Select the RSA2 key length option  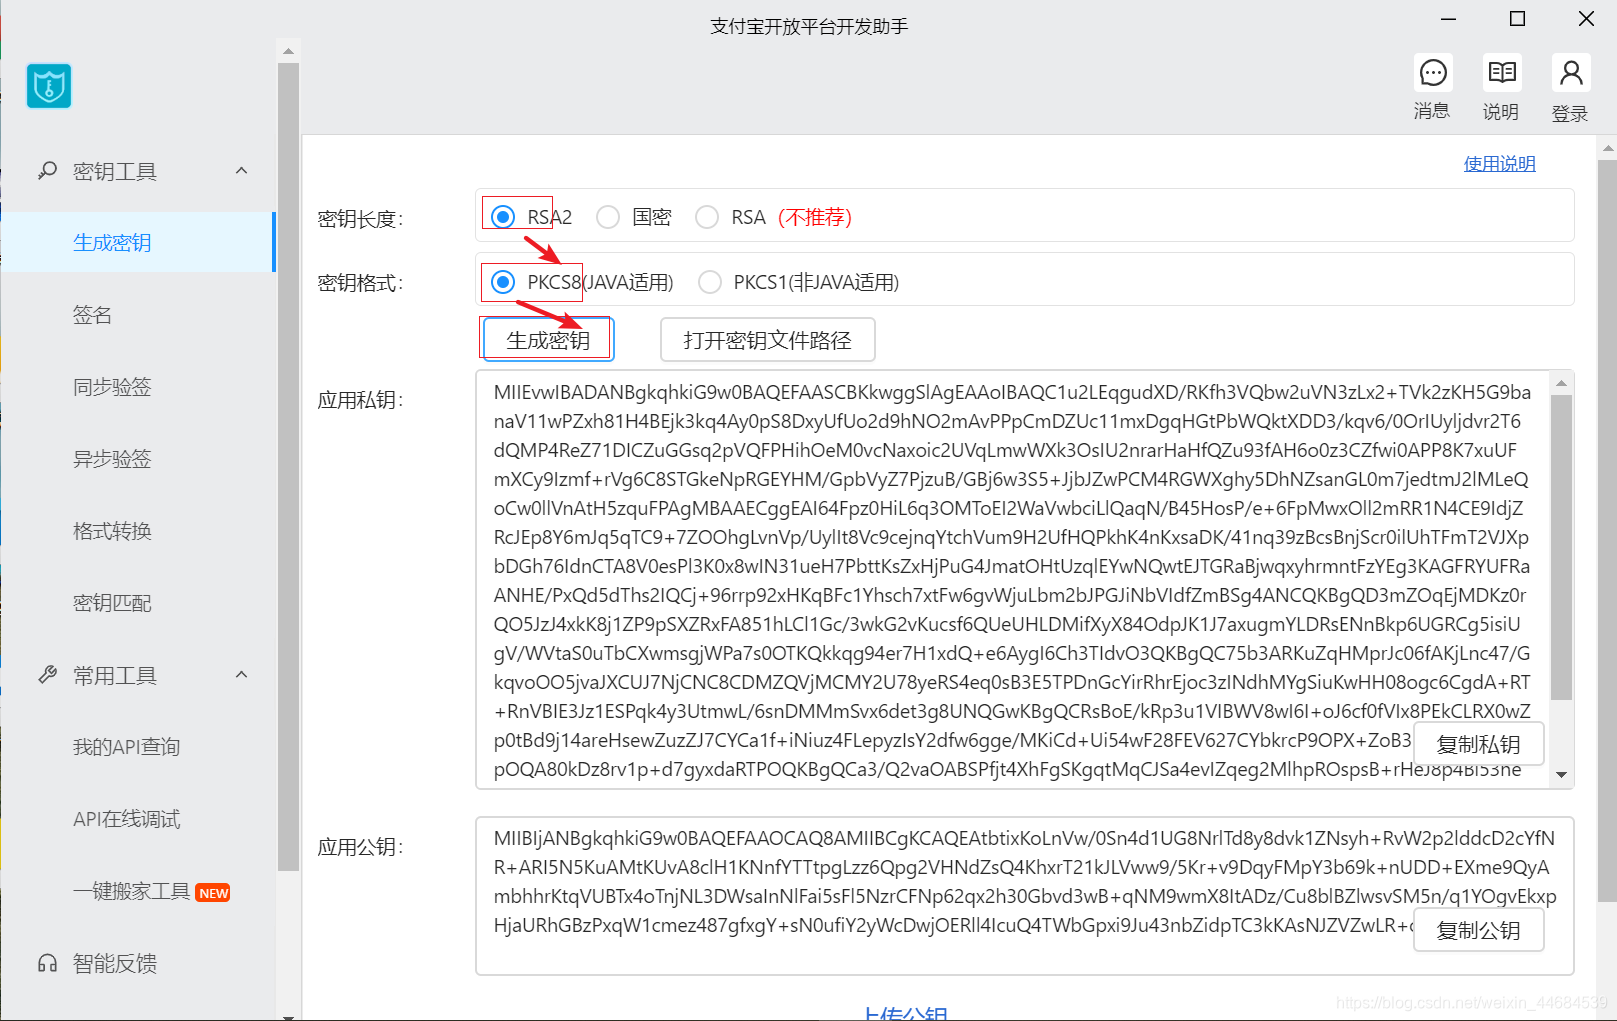(x=502, y=215)
